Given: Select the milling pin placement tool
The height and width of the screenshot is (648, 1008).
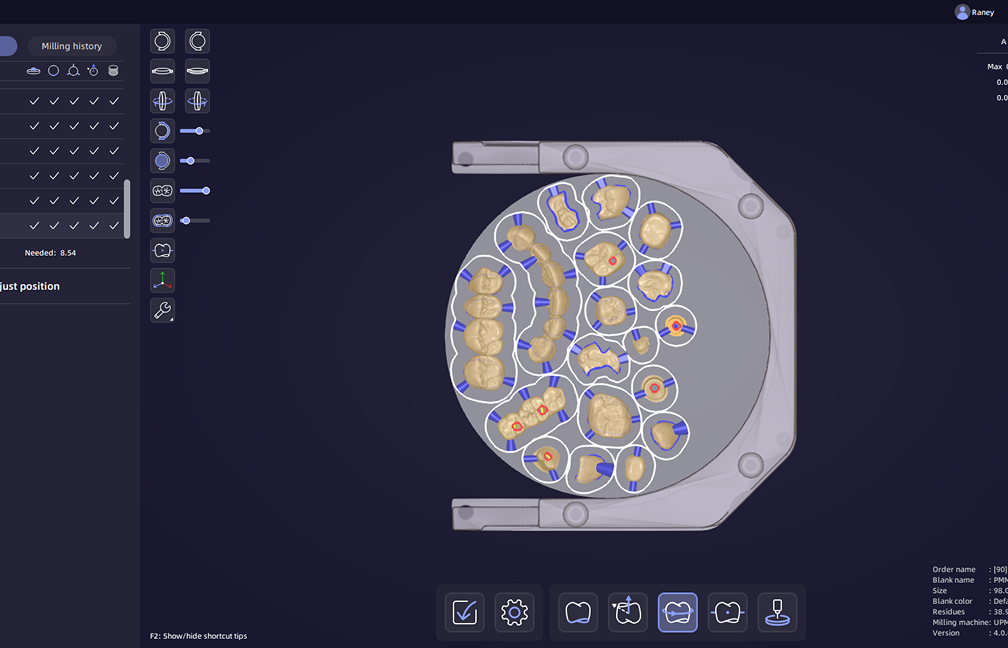Looking at the screenshot, I should [778, 611].
